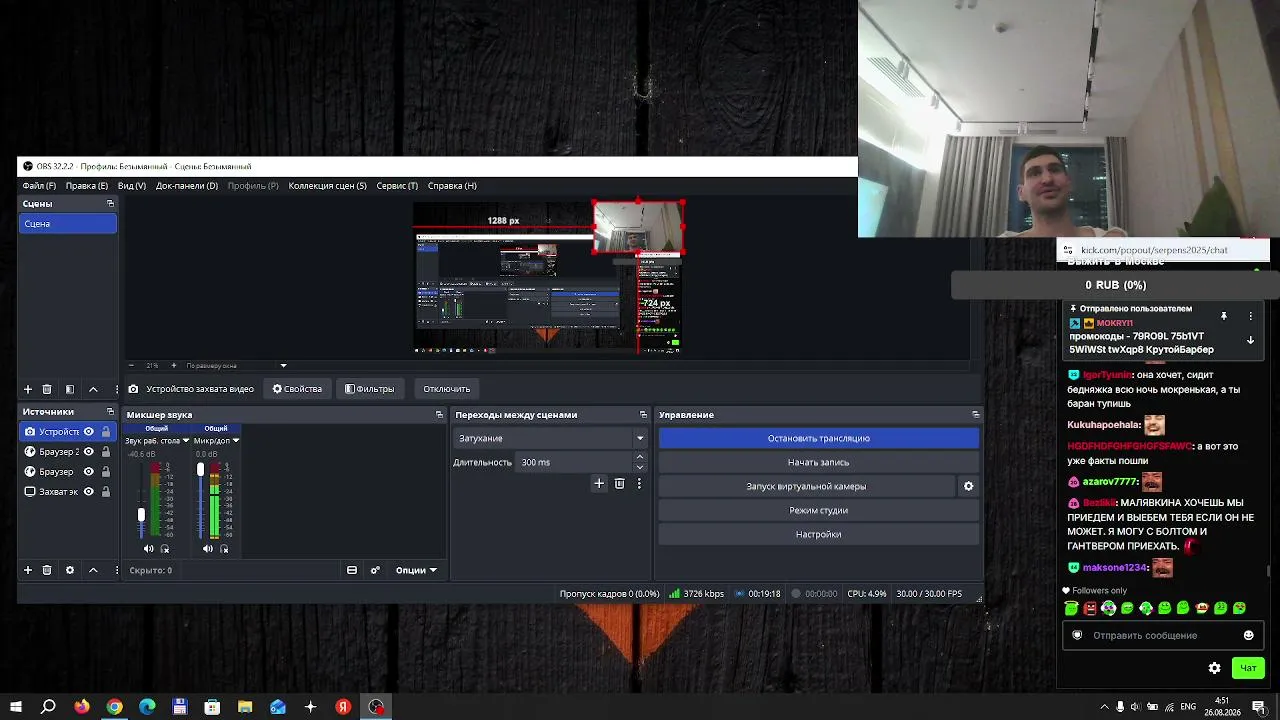Open virtual camera settings gear

tap(968, 486)
